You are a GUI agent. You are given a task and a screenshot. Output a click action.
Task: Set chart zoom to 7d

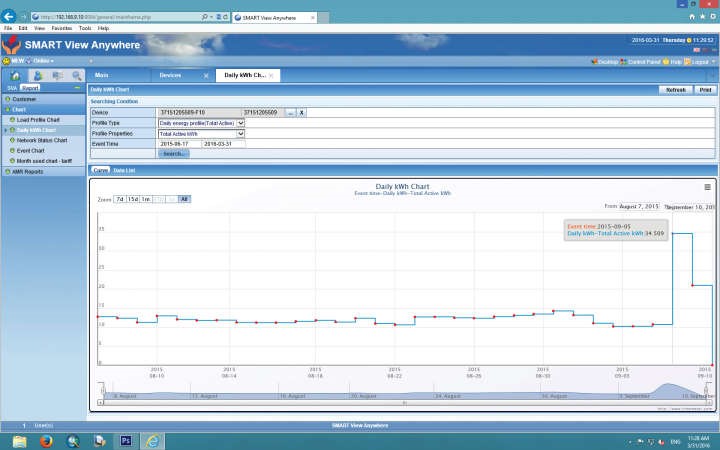119,199
